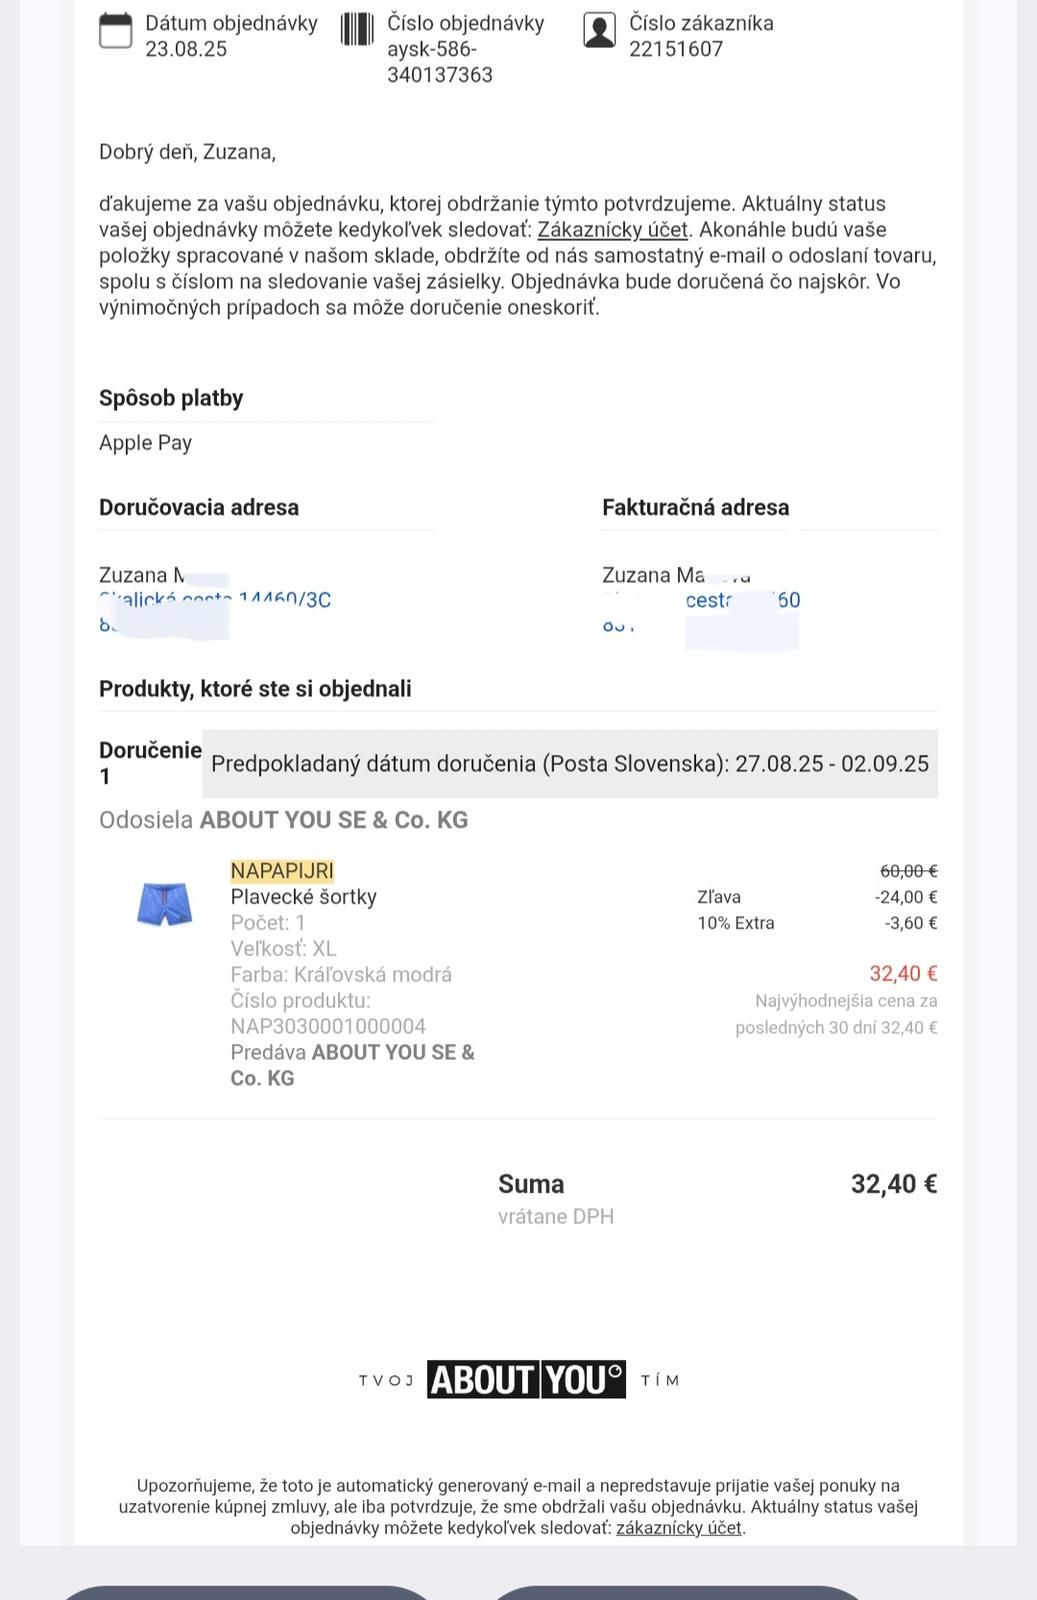The height and width of the screenshot is (1600, 1037).
Task: Click the order number aysk-586-340137363
Action: coord(440,62)
